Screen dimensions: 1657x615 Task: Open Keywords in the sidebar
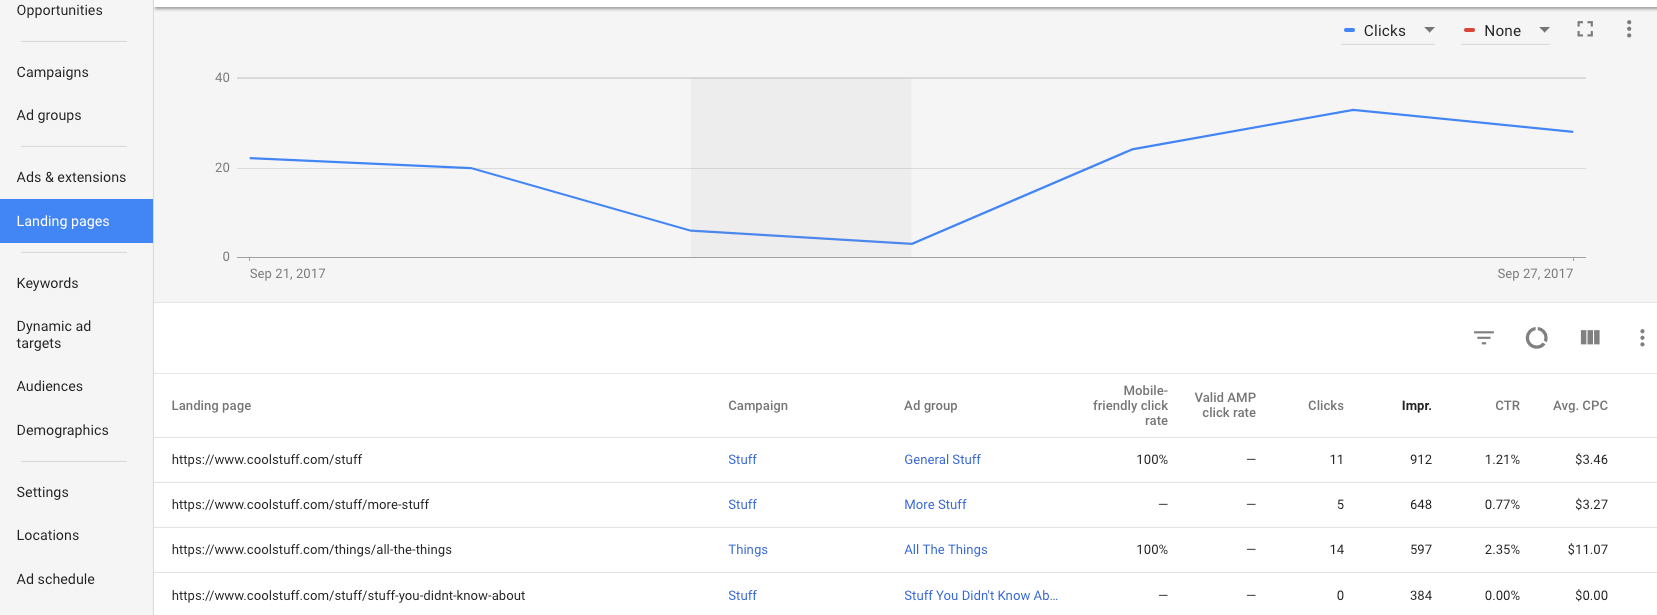point(47,283)
